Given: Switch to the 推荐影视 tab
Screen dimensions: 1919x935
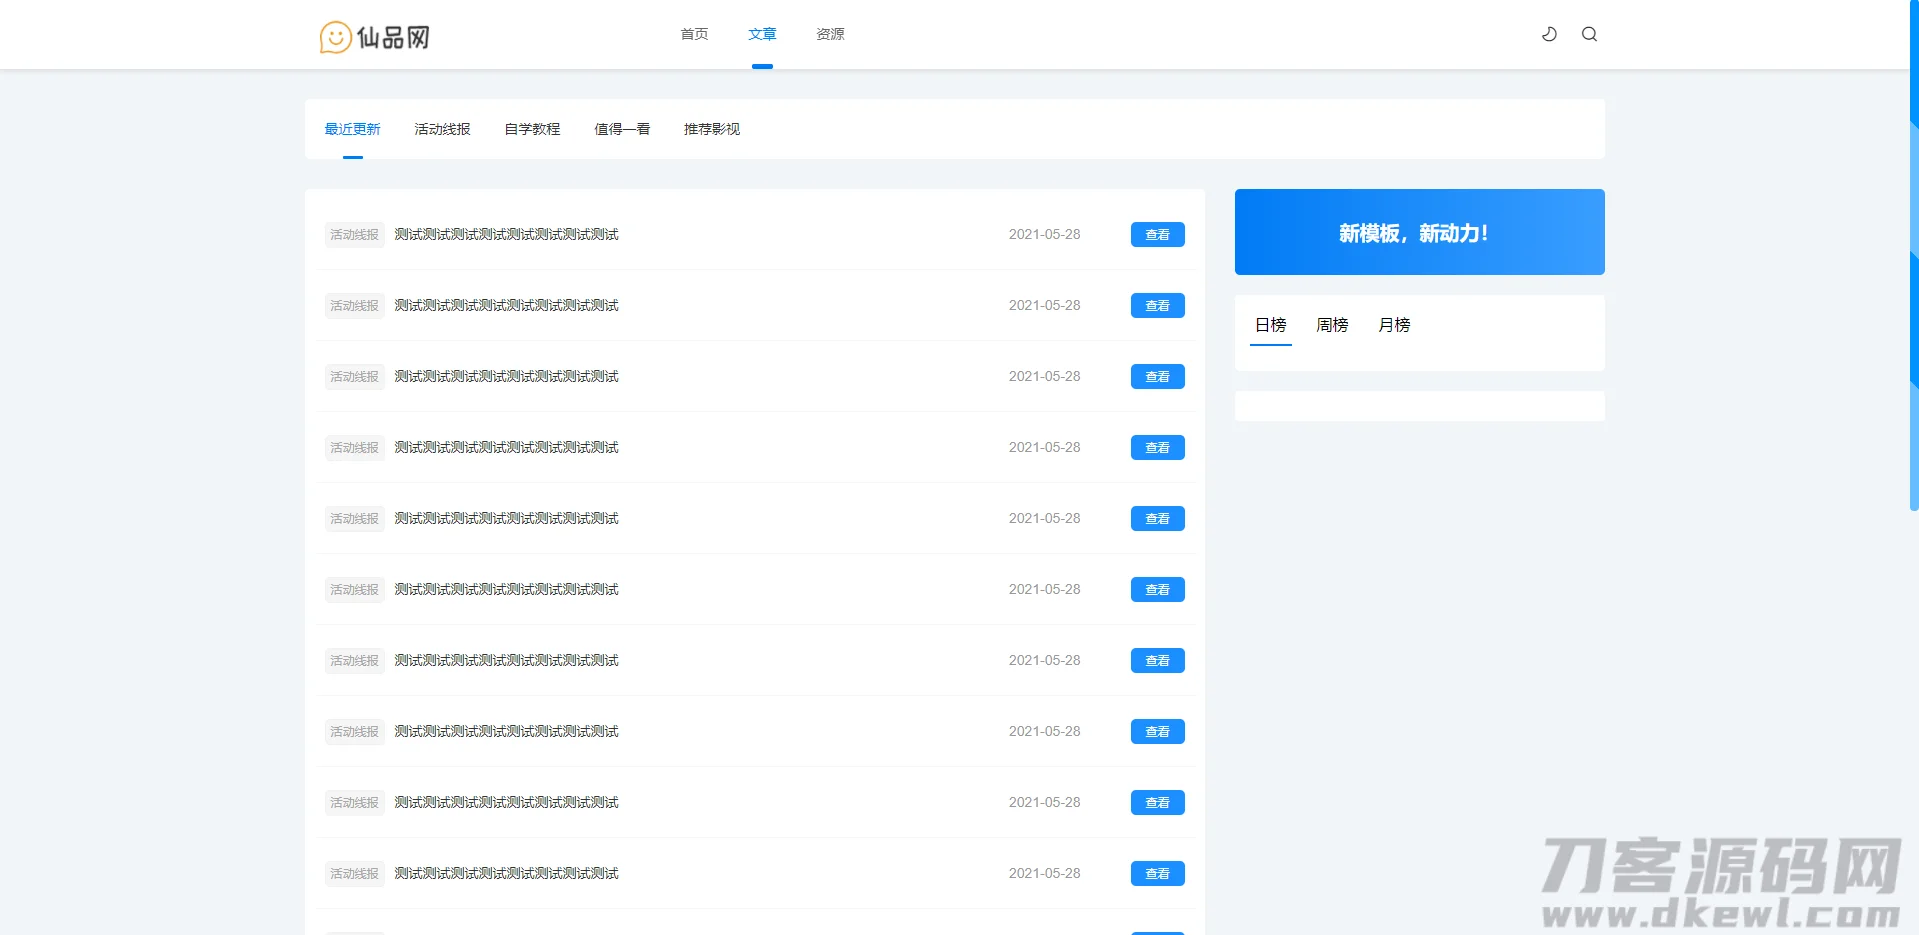Looking at the screenshot, I should 709,129.
